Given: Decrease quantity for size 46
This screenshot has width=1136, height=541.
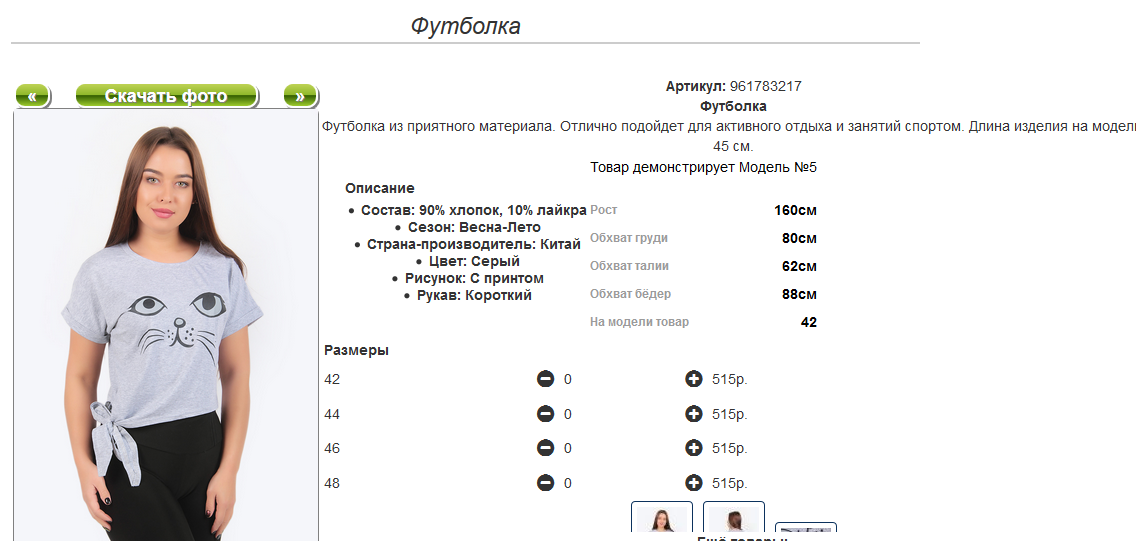Looking at the screenshot, I should pos(546,448).
